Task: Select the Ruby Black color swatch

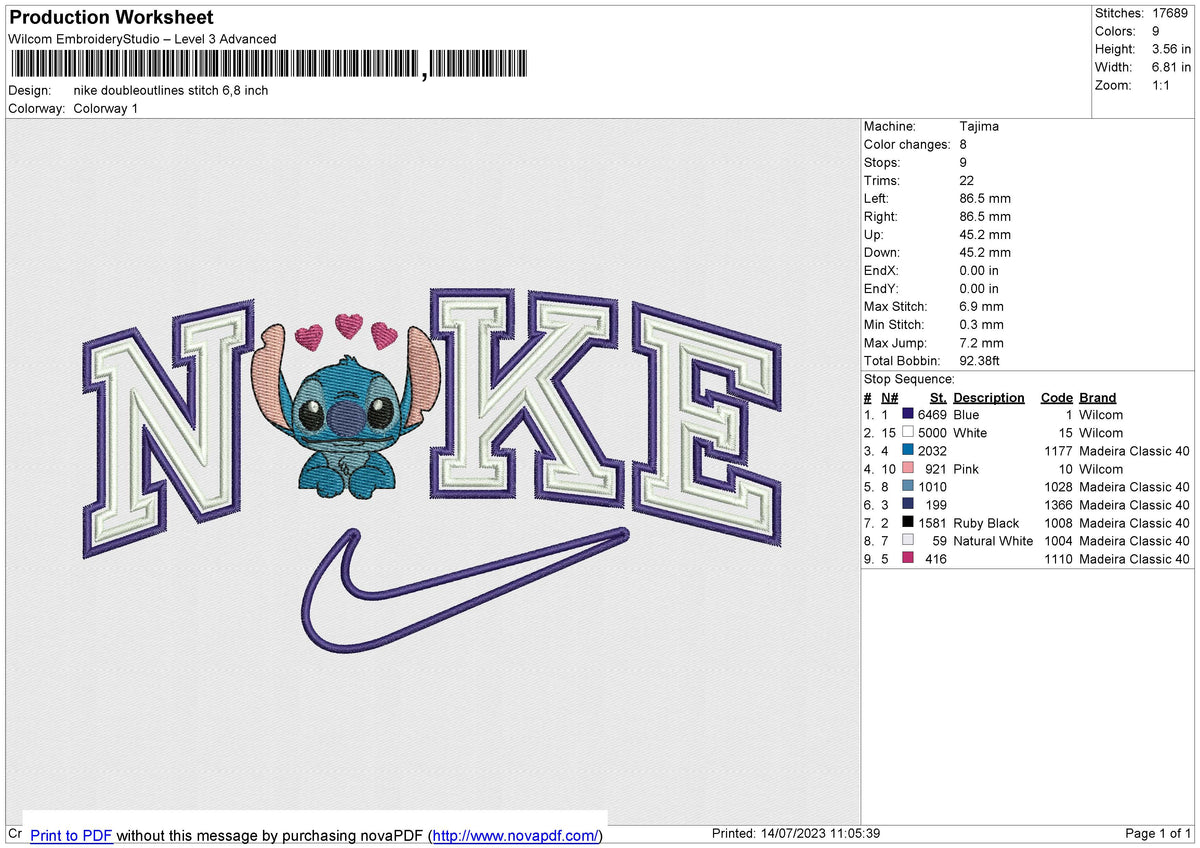Action: [908, 523]
